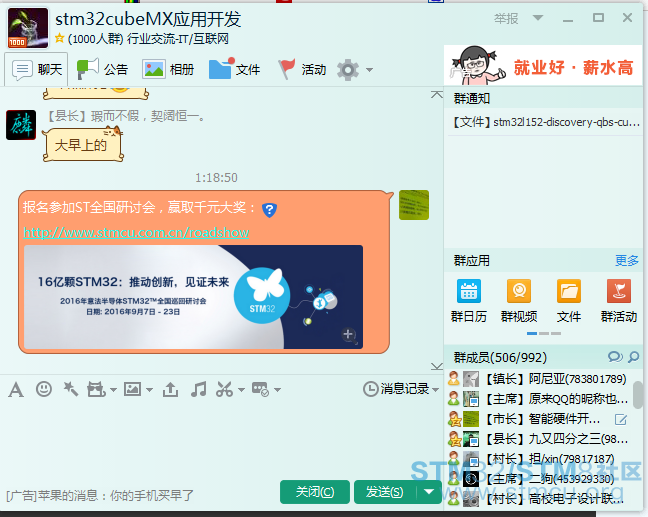Click the window shake icon in input toolbar
648x517 pixels.
[96, 389]
